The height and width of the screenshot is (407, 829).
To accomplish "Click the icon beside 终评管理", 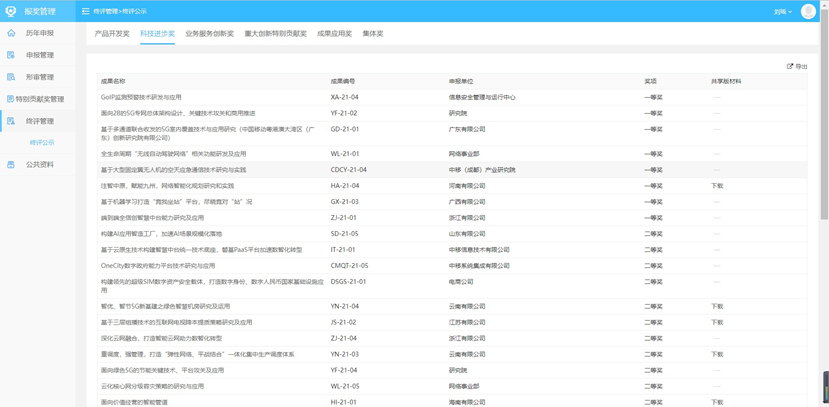I will point(11,121).
